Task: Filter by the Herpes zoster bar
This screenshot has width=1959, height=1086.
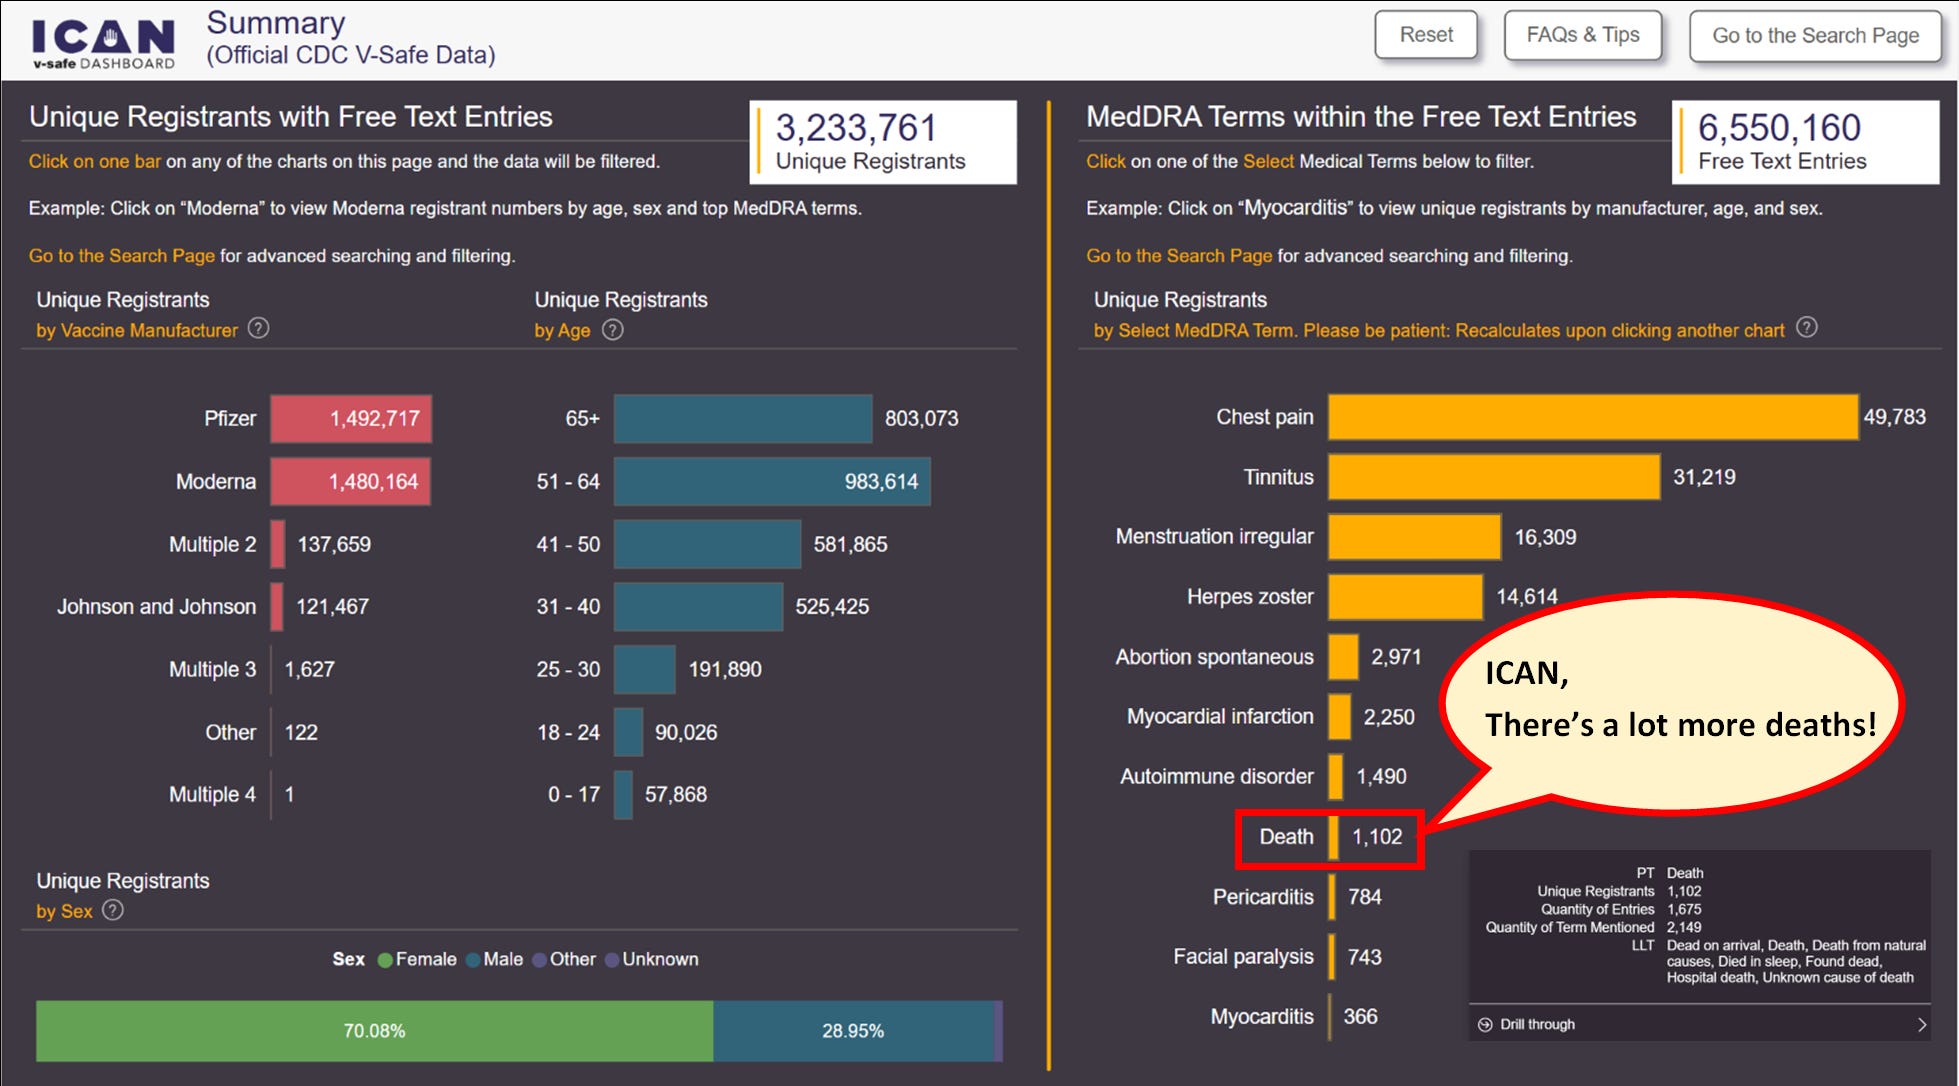Action: click(1405, 597)
